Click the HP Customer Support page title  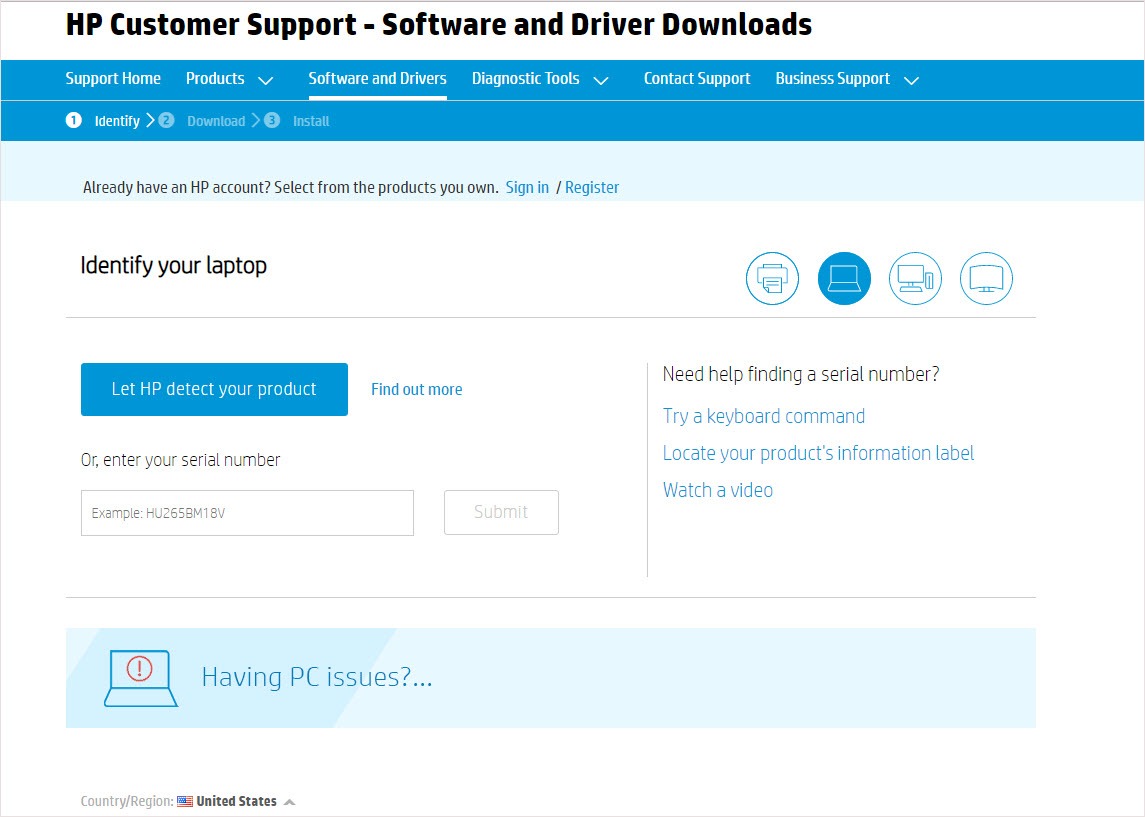tap(439, 25)
